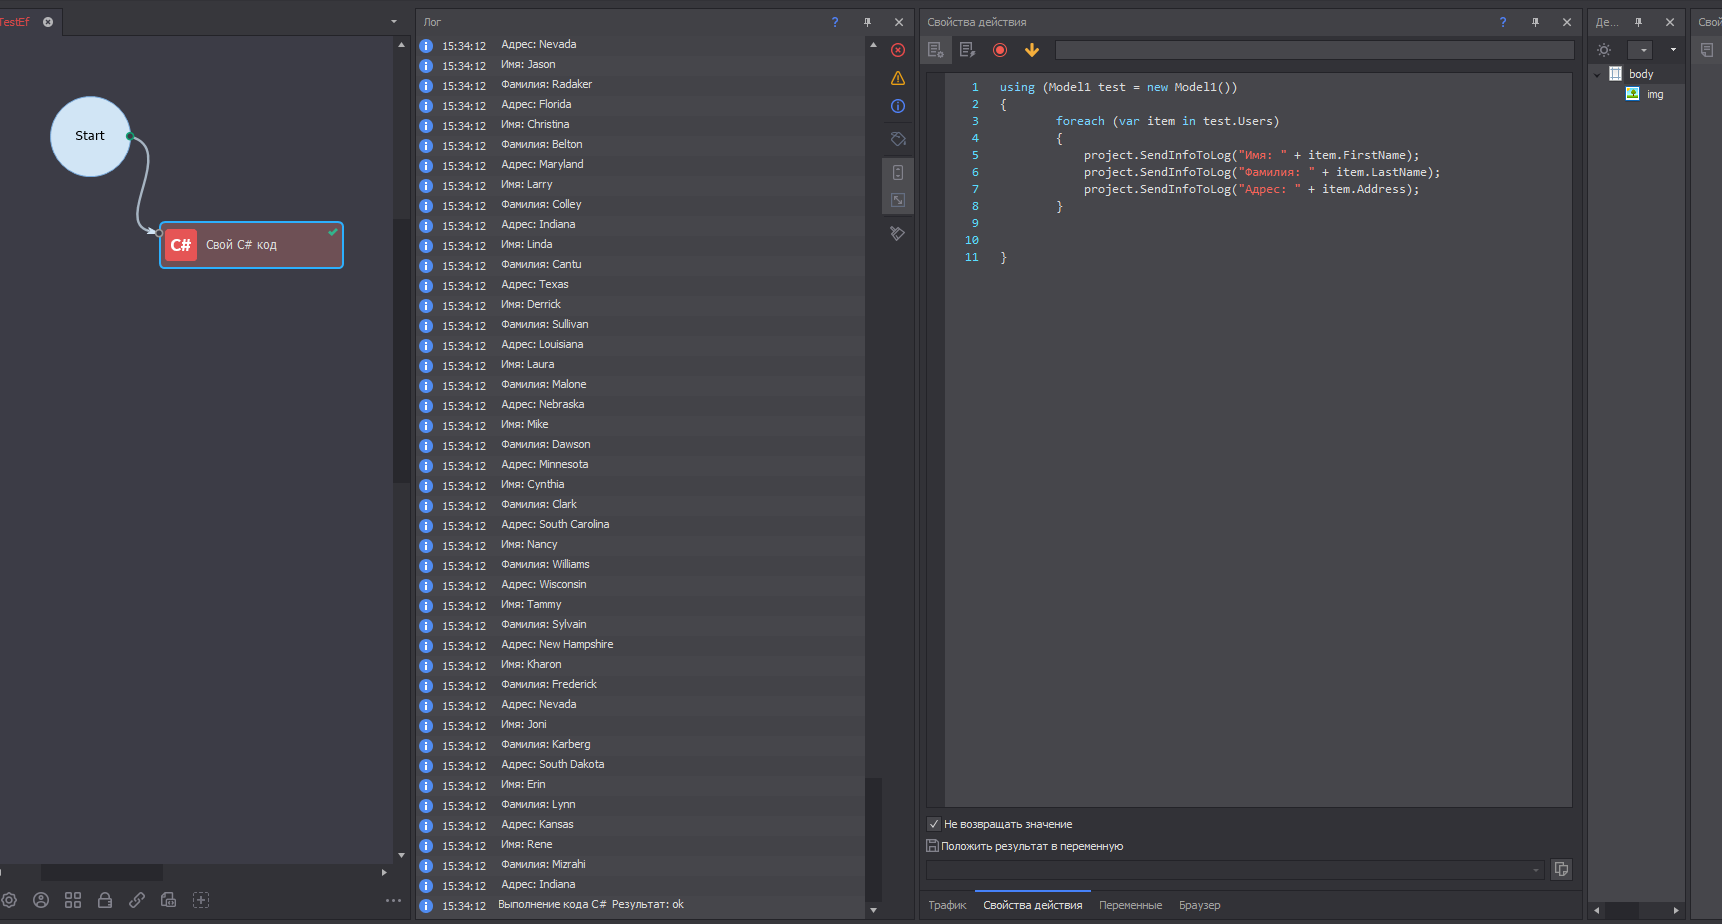Uncheck 'Не возвращать значение' checkbox

click(934, 824)
